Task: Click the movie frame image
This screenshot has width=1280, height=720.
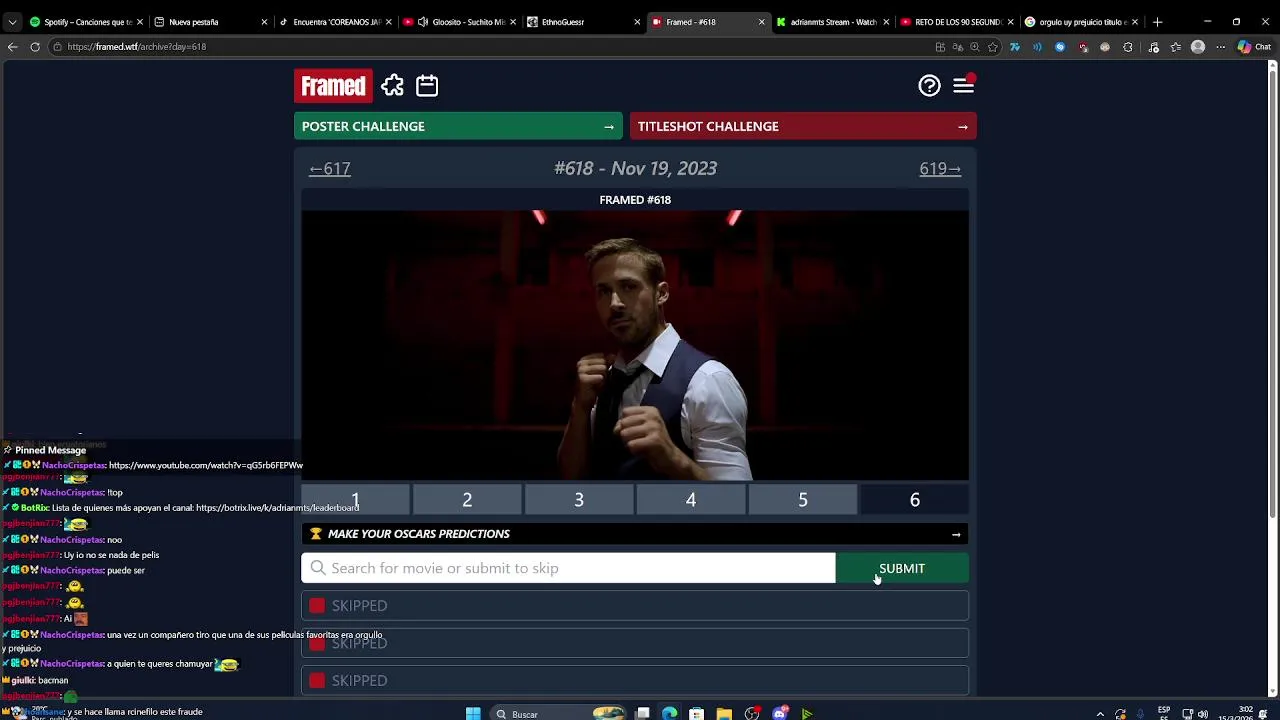Action: [x=635, y=345]
